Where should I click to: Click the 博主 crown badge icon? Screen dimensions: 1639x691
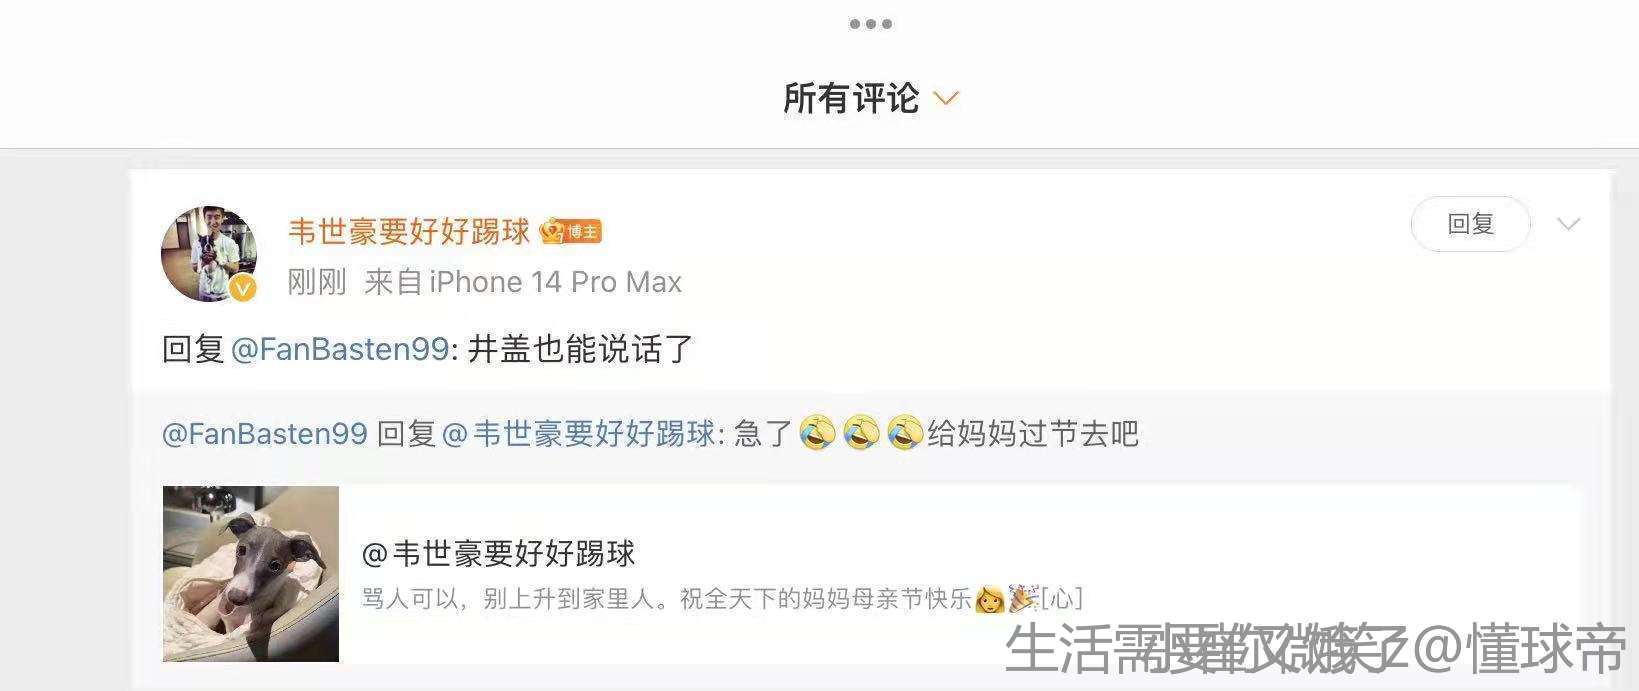tap(570, 232)
